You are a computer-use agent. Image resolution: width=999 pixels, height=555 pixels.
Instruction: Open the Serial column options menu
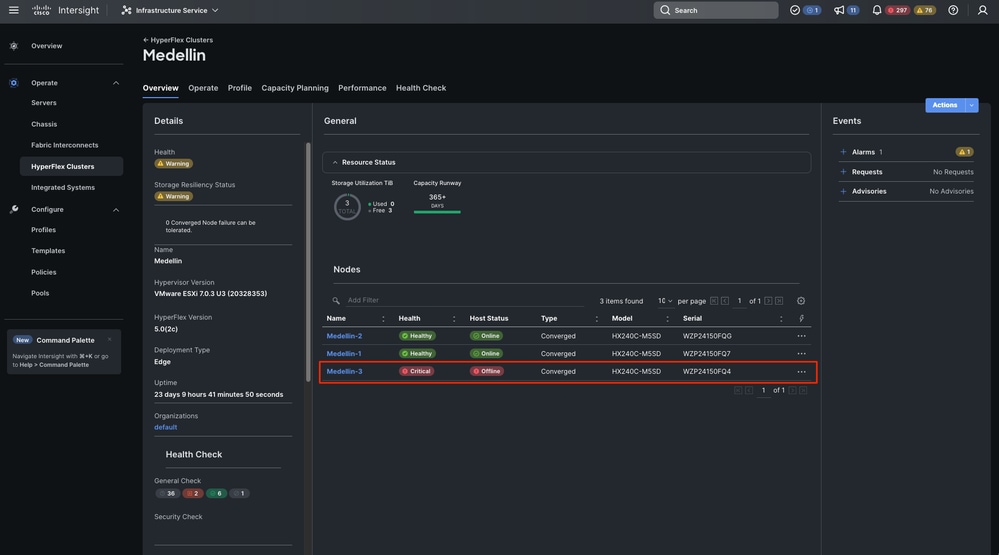click(x=781, y=319)
